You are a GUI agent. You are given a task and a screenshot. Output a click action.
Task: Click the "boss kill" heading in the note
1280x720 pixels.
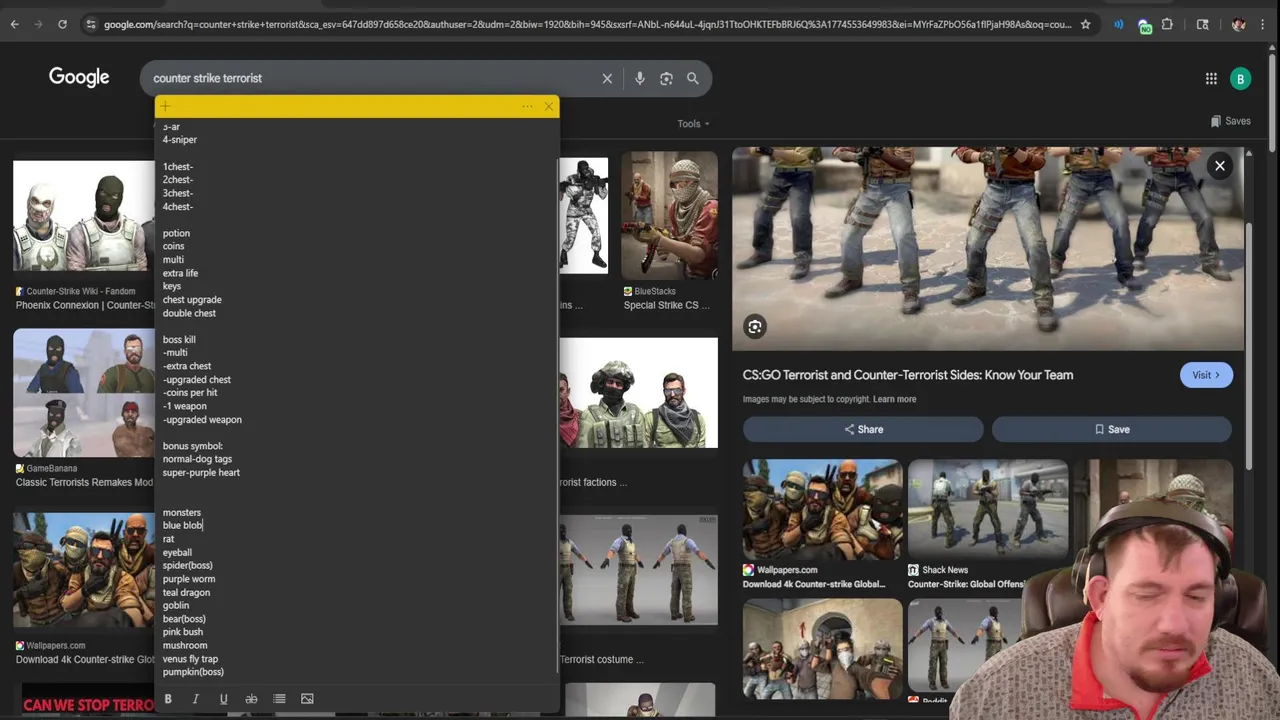click(179, 340)
